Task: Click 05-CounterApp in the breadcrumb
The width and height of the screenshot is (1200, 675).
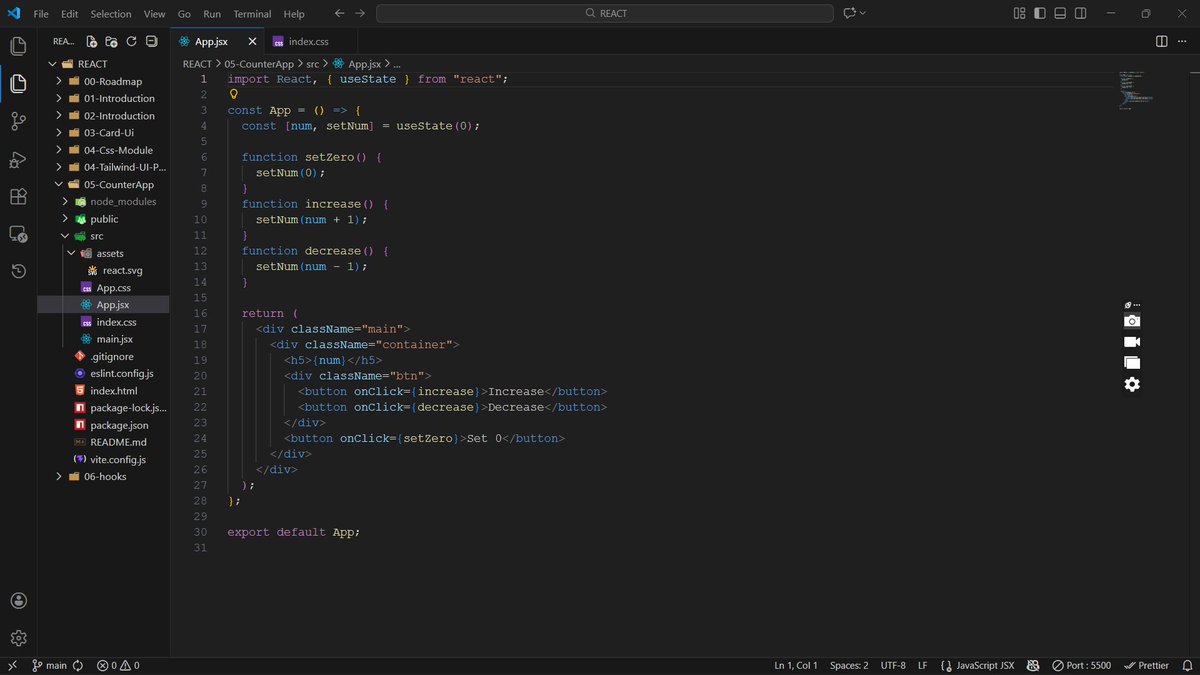Action: coord(258,64)
